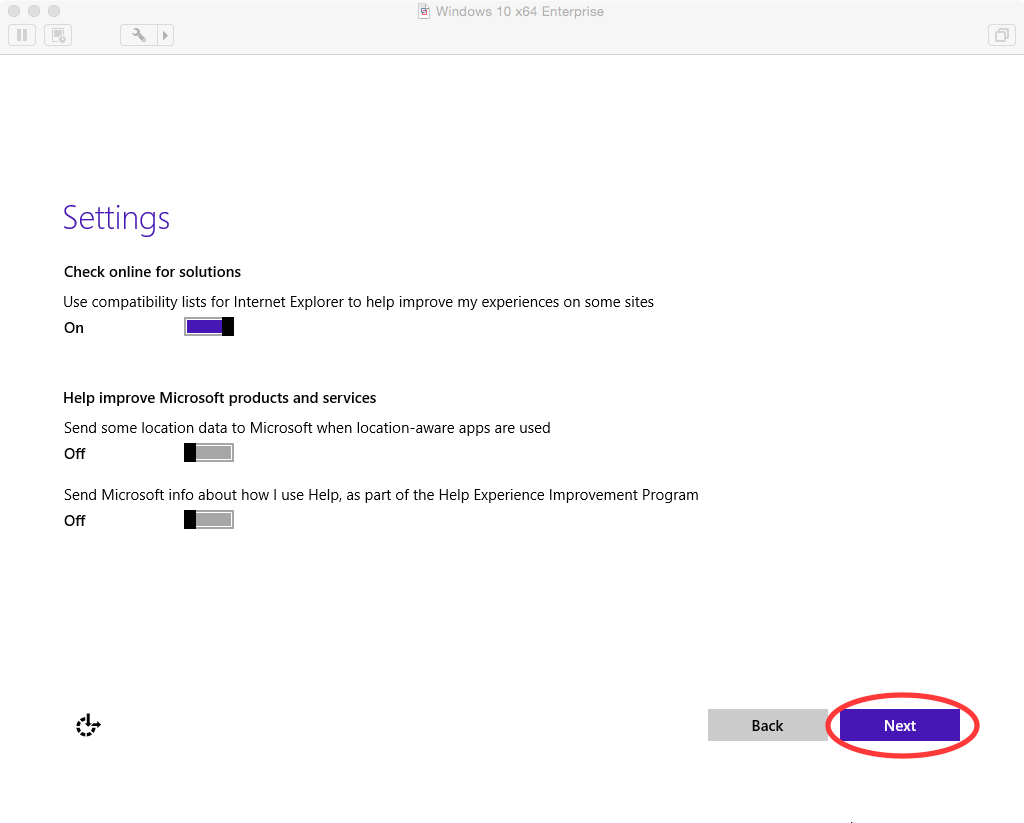Image resolution: width=1024 pixels, height=823 pixels.
Task: Click the Ease of Access icon
Action: tap(88, 725)
